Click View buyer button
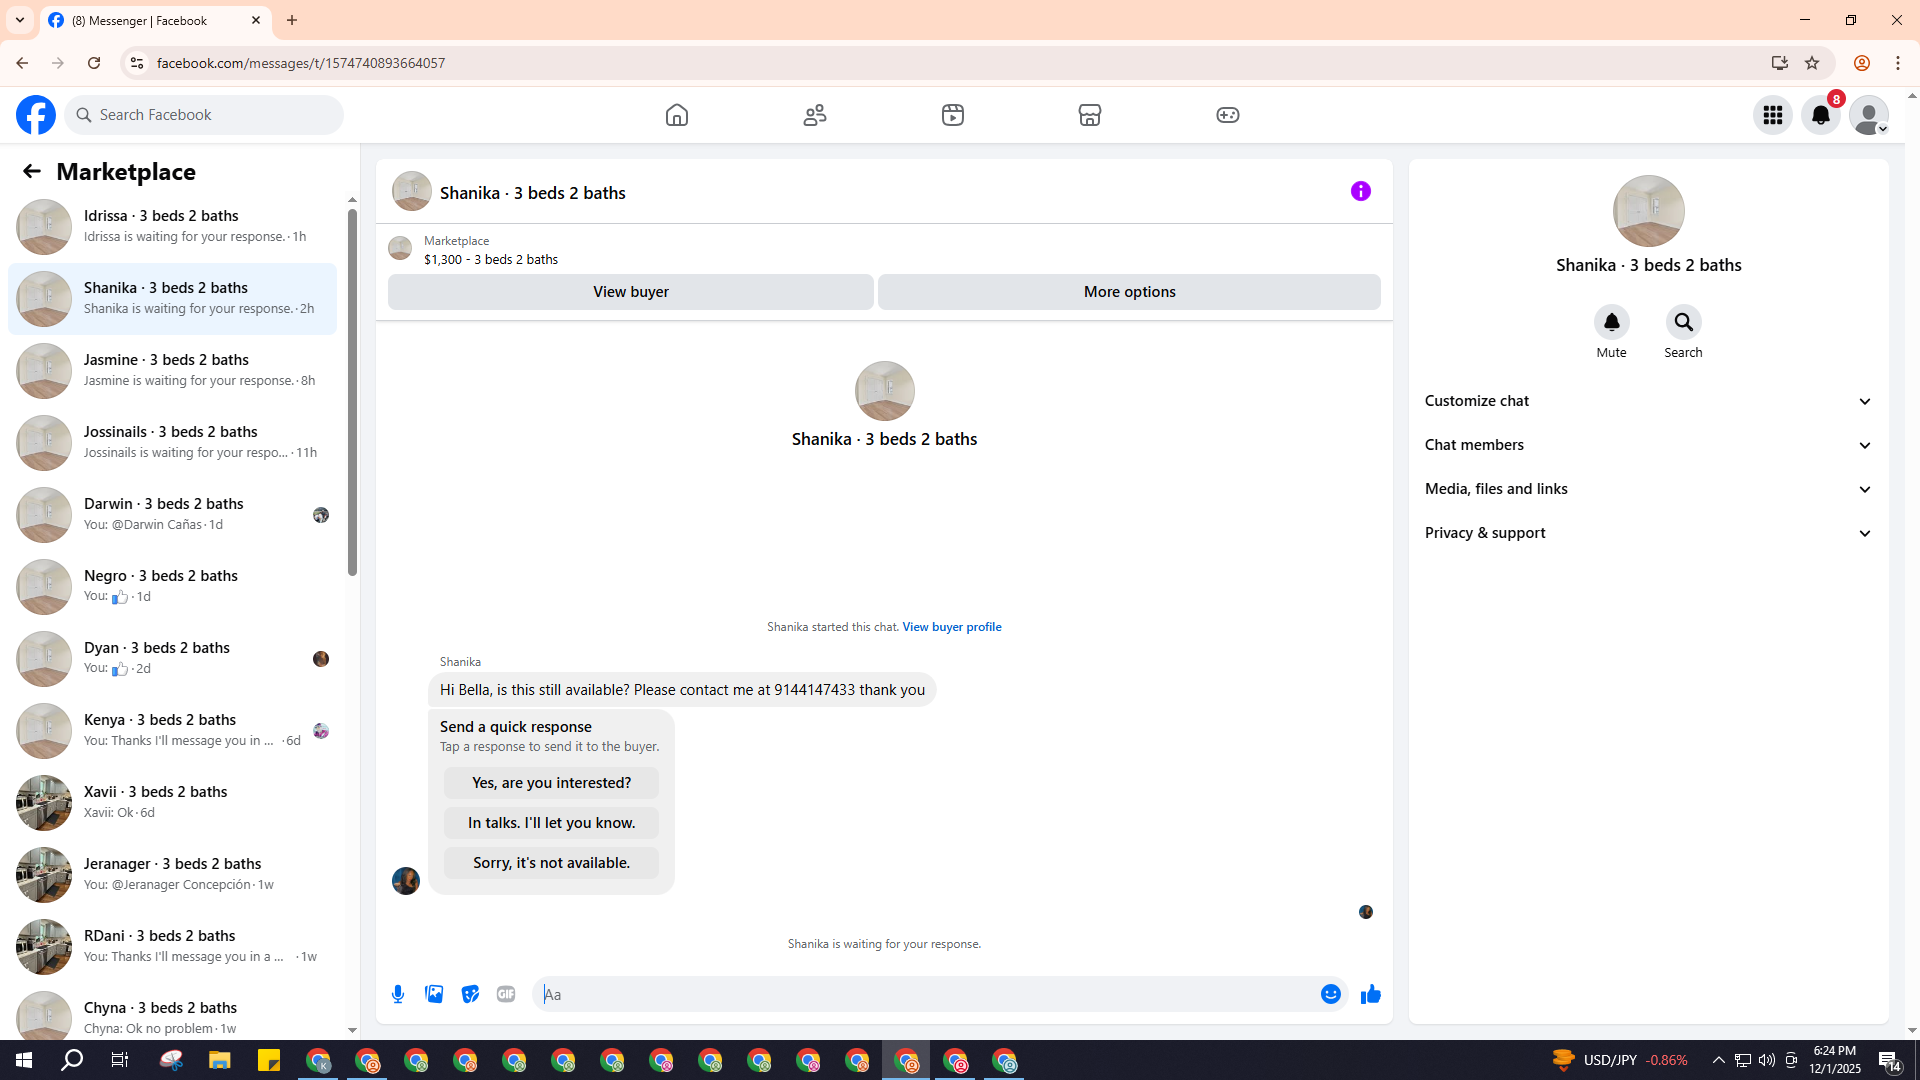 tap(631, 292)
